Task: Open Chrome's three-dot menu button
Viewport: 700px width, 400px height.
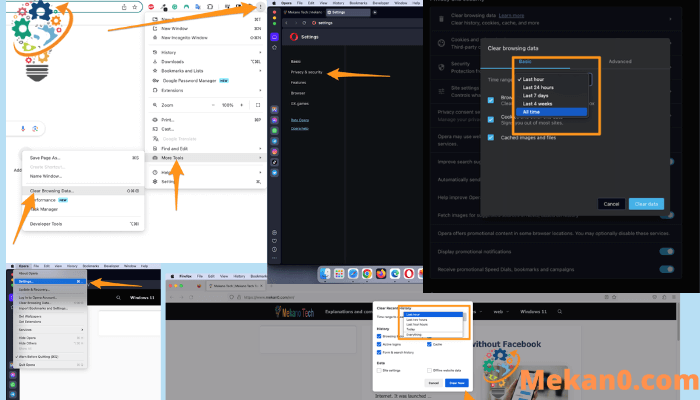Action: click(260, 7)
